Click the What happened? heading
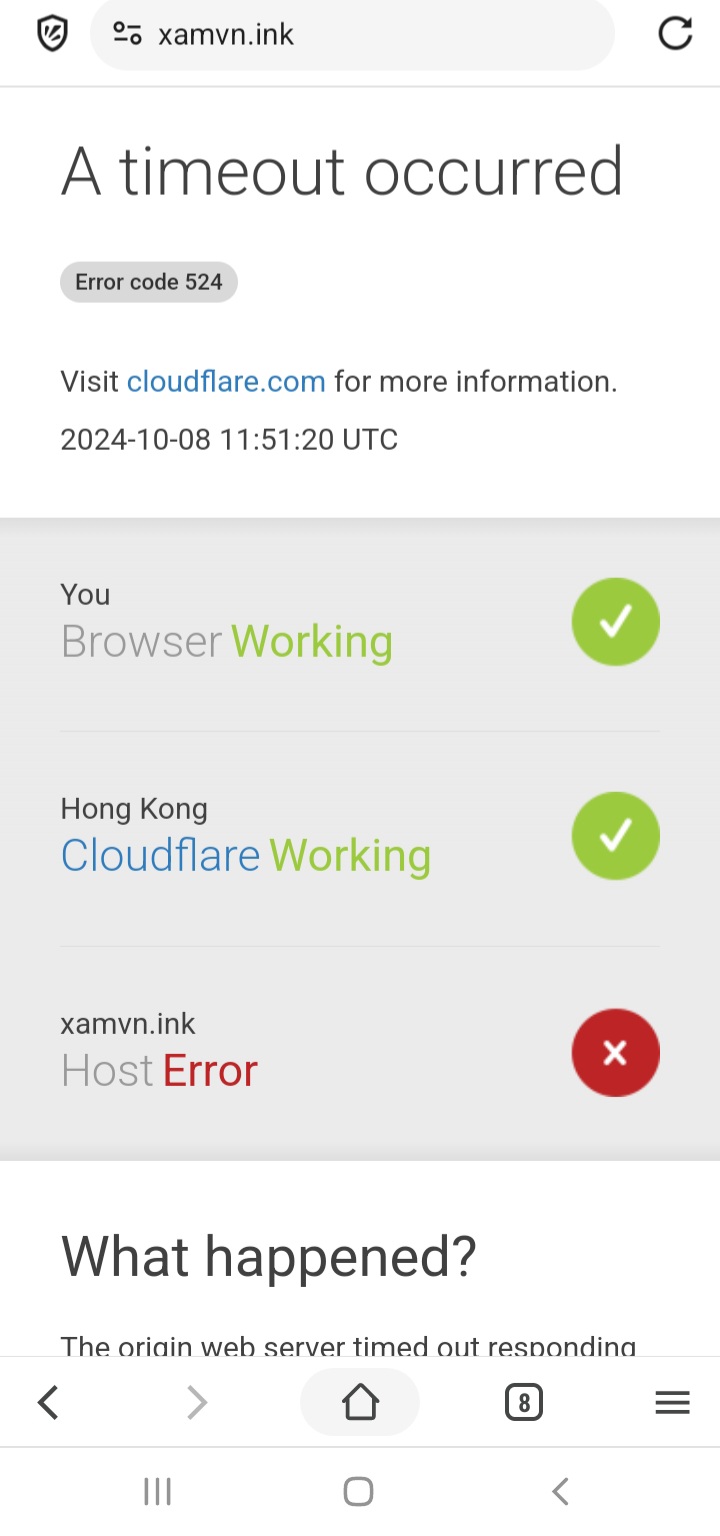The height and width of the screenshot is (1536, 720). [269, 1258]
